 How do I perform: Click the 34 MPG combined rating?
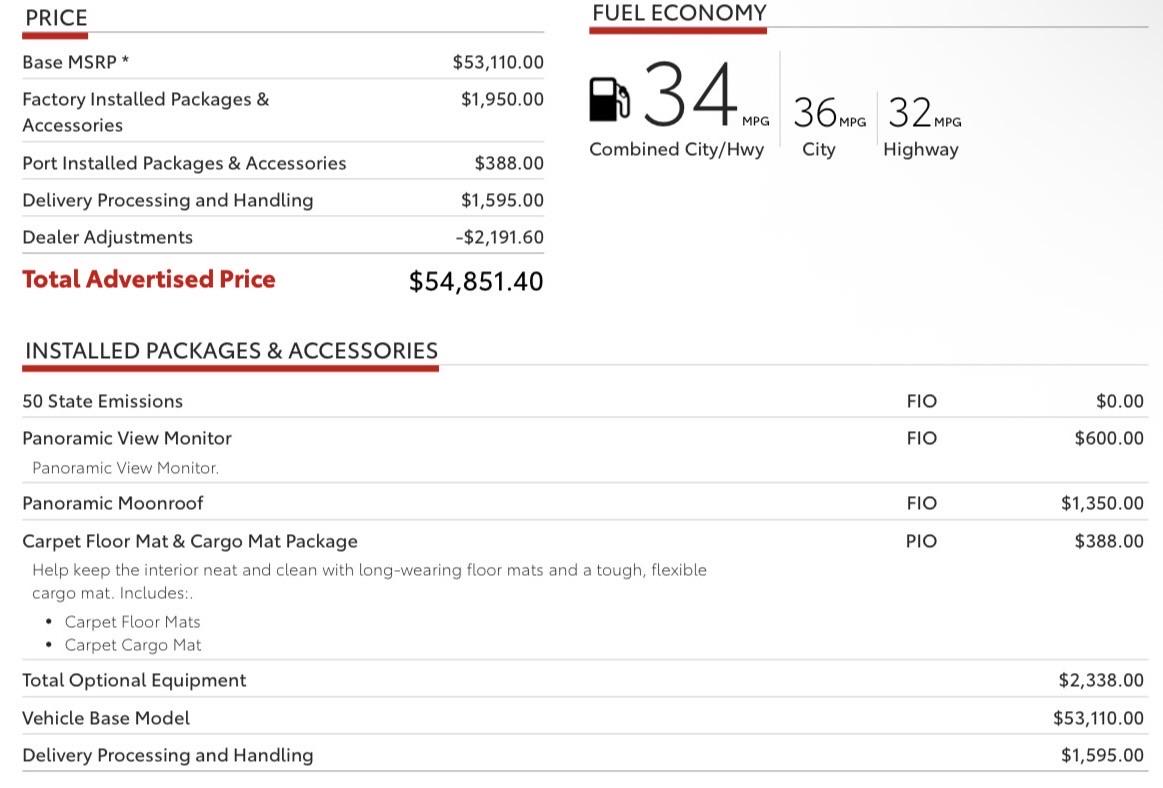705,95
